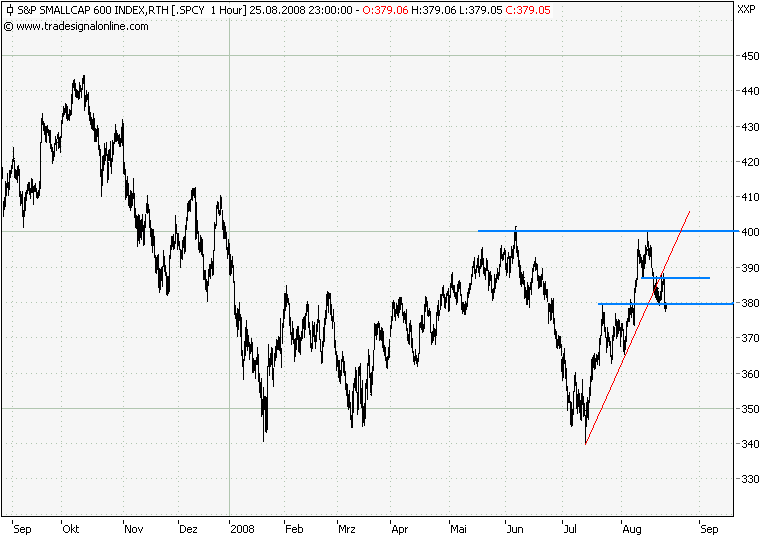Click the 370 price axis label
This screenshot has height=536, width=769.
[750, 338]
